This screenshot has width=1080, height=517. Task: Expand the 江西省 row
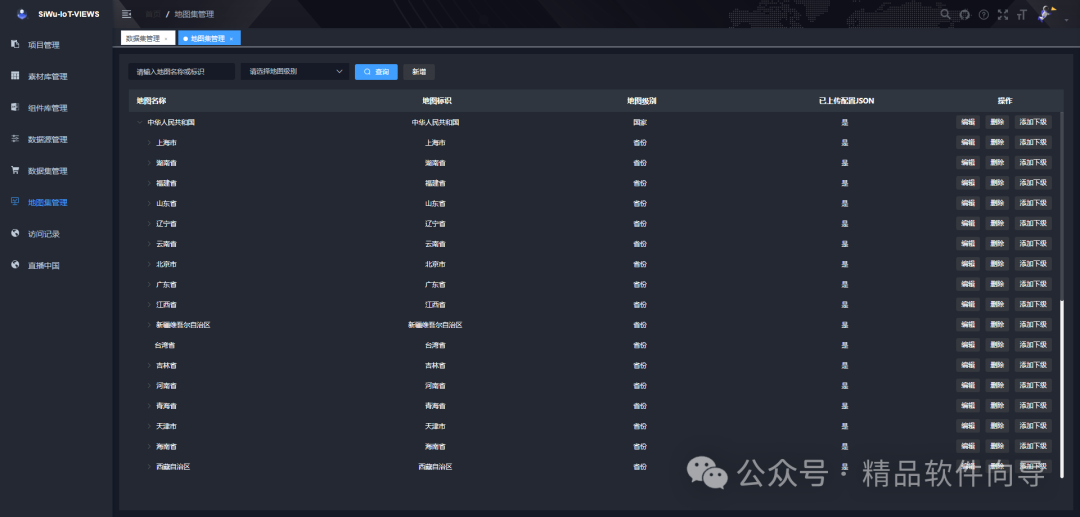[x=149, y=304]
